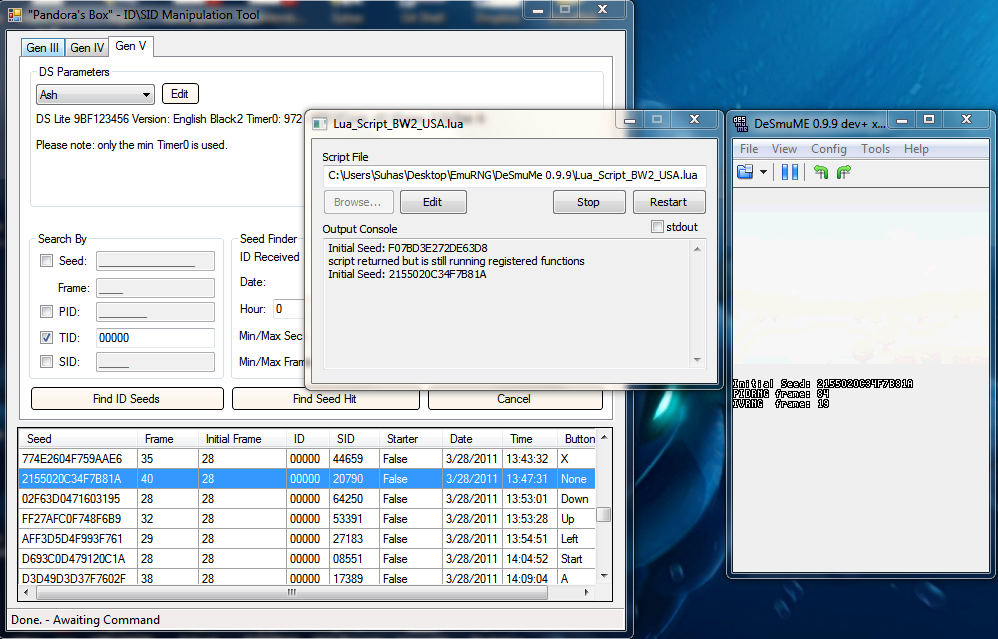Click Pandora's Box window title icon
The image size is (998, 639).
pyautogui.click(x=15, y=14)
